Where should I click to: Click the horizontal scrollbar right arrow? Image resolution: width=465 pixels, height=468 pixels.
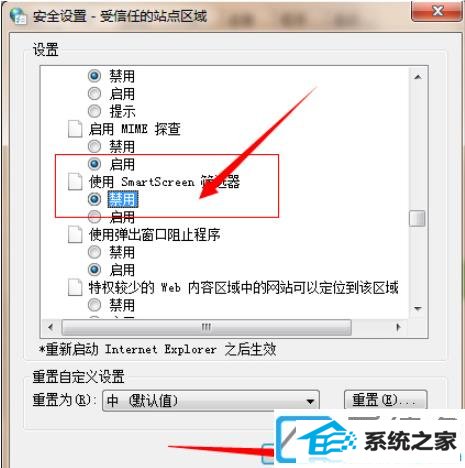(x=398, y=327)
